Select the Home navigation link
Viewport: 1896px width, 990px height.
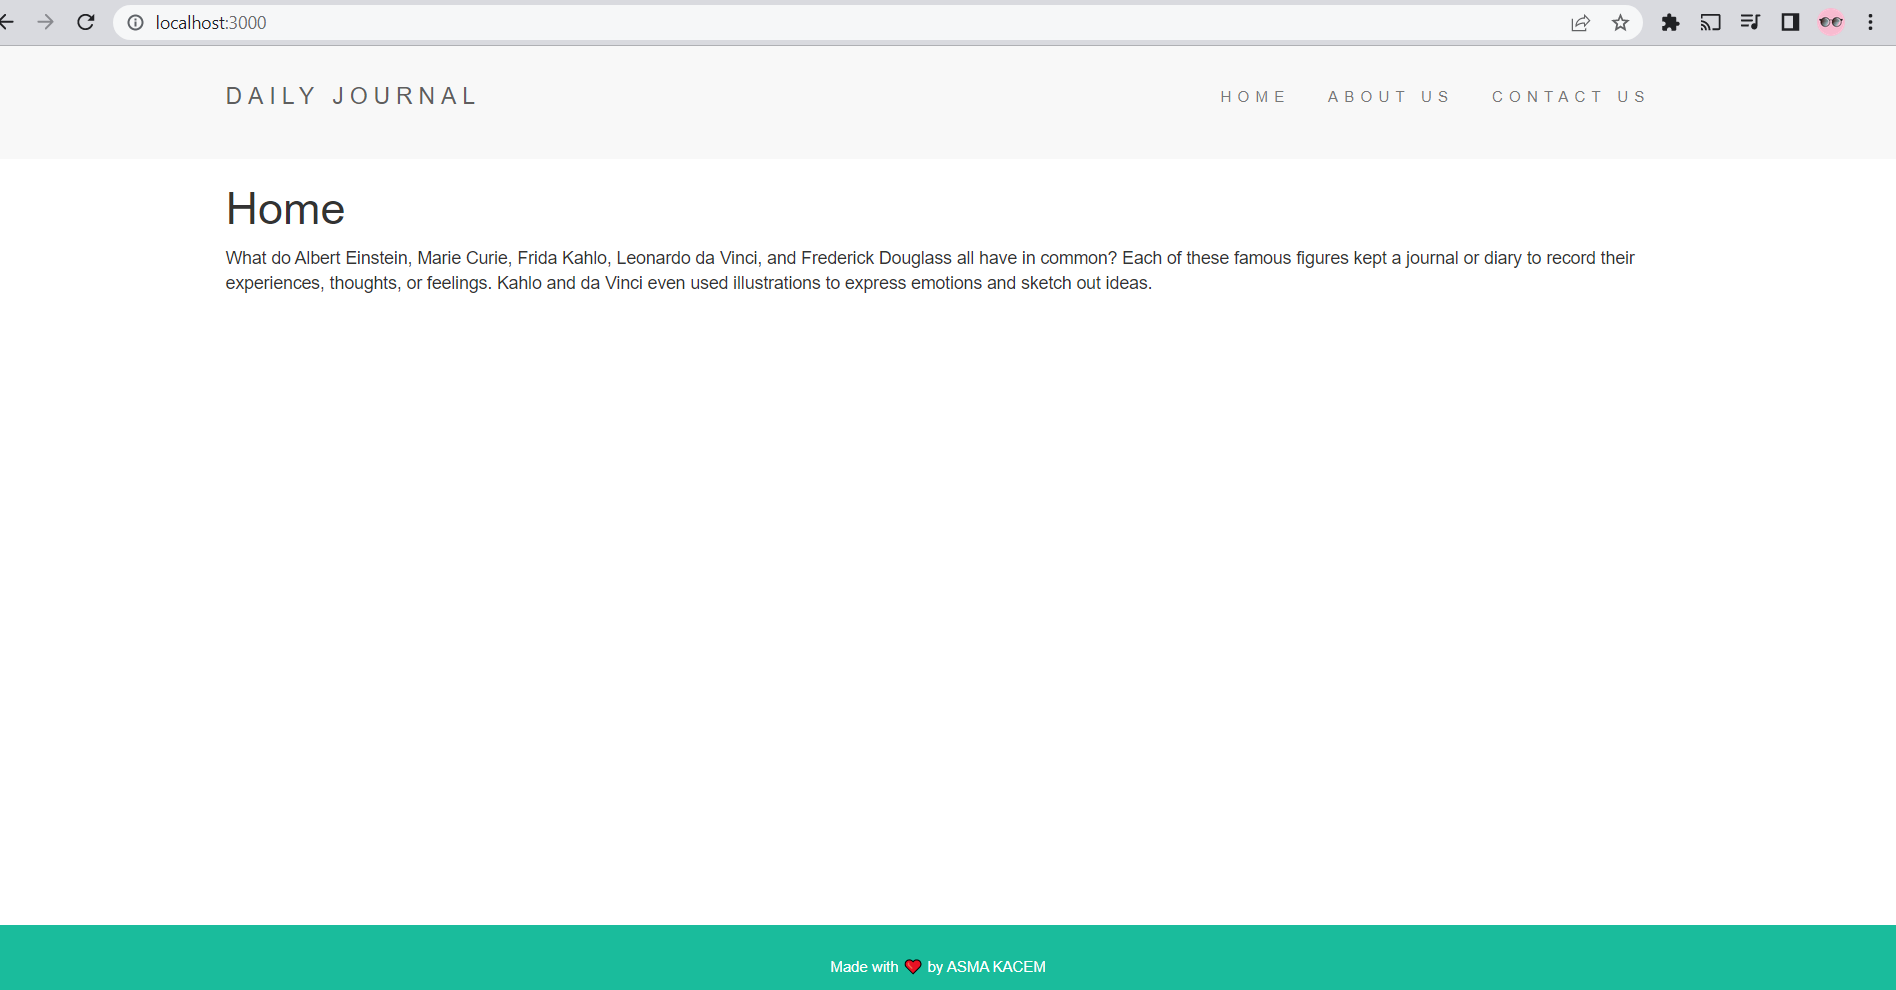(x=1254, y=96)
